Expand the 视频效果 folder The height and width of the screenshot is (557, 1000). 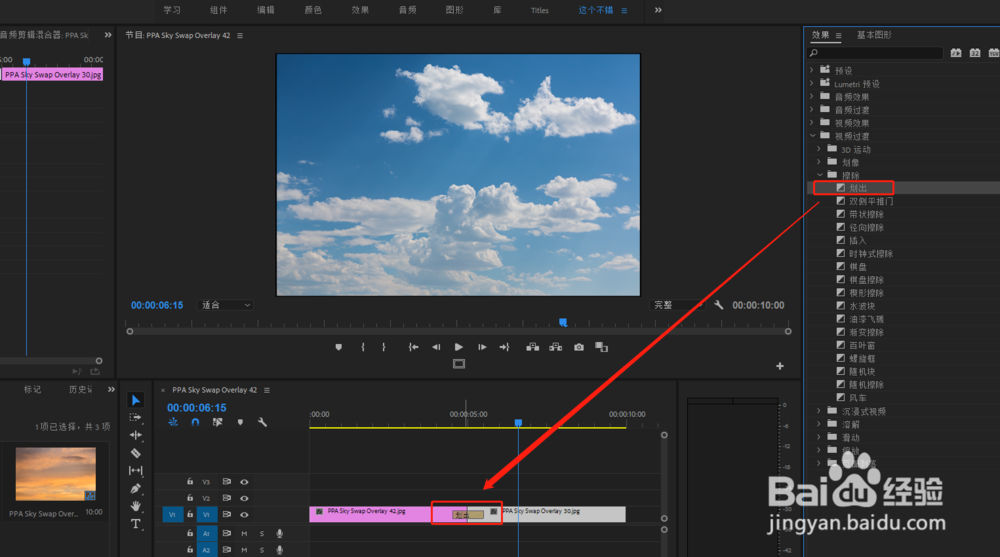(x=812, y=123)
